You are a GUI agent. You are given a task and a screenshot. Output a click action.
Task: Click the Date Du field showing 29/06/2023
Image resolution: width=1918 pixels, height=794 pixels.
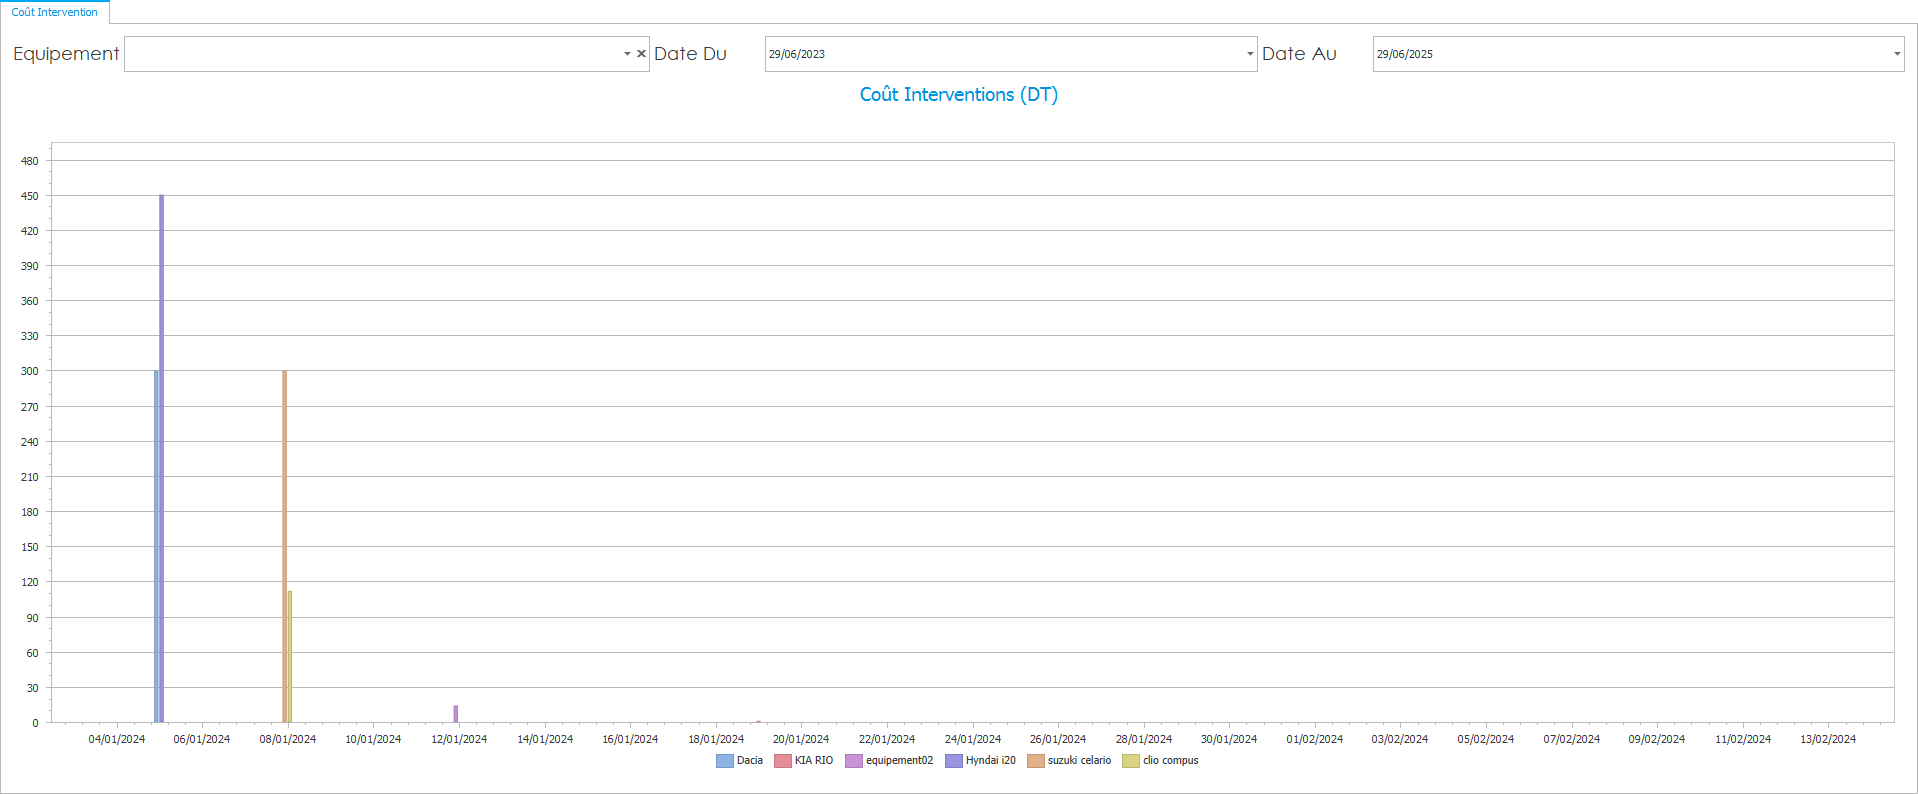pos(1000,54)
